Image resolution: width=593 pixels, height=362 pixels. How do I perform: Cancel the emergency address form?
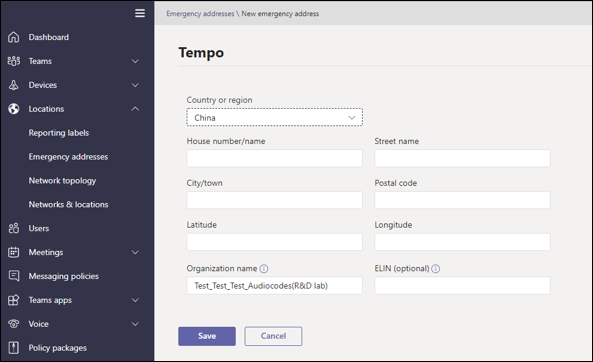tap(273, 336)
